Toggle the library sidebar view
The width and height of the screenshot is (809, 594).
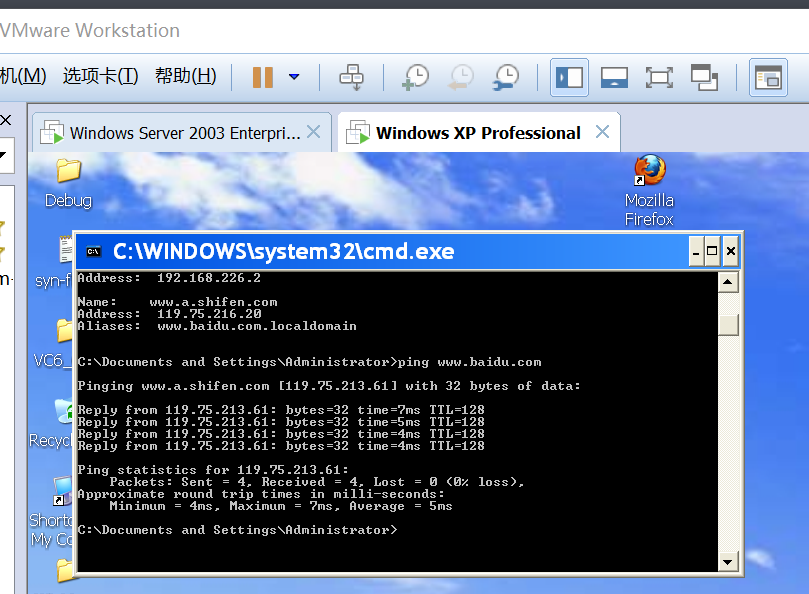pyautogui.click(x=569, y=78)
